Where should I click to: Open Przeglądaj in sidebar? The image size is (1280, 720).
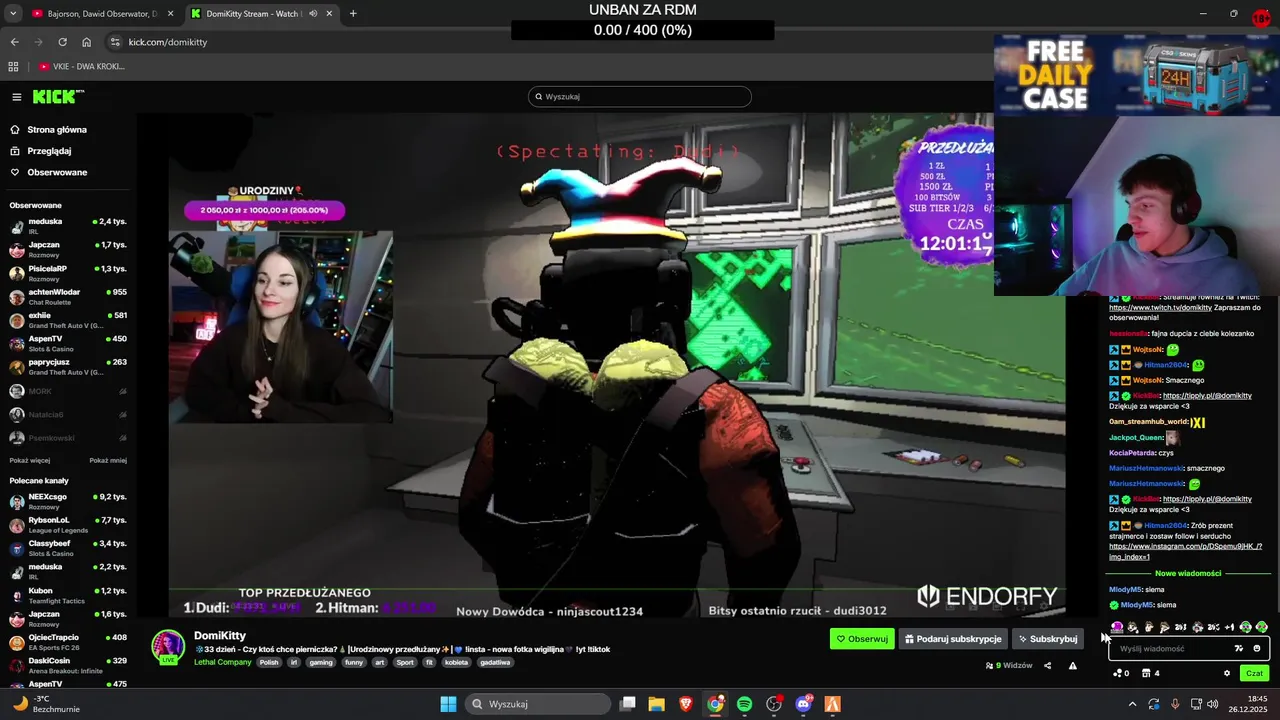pos(49,151)
